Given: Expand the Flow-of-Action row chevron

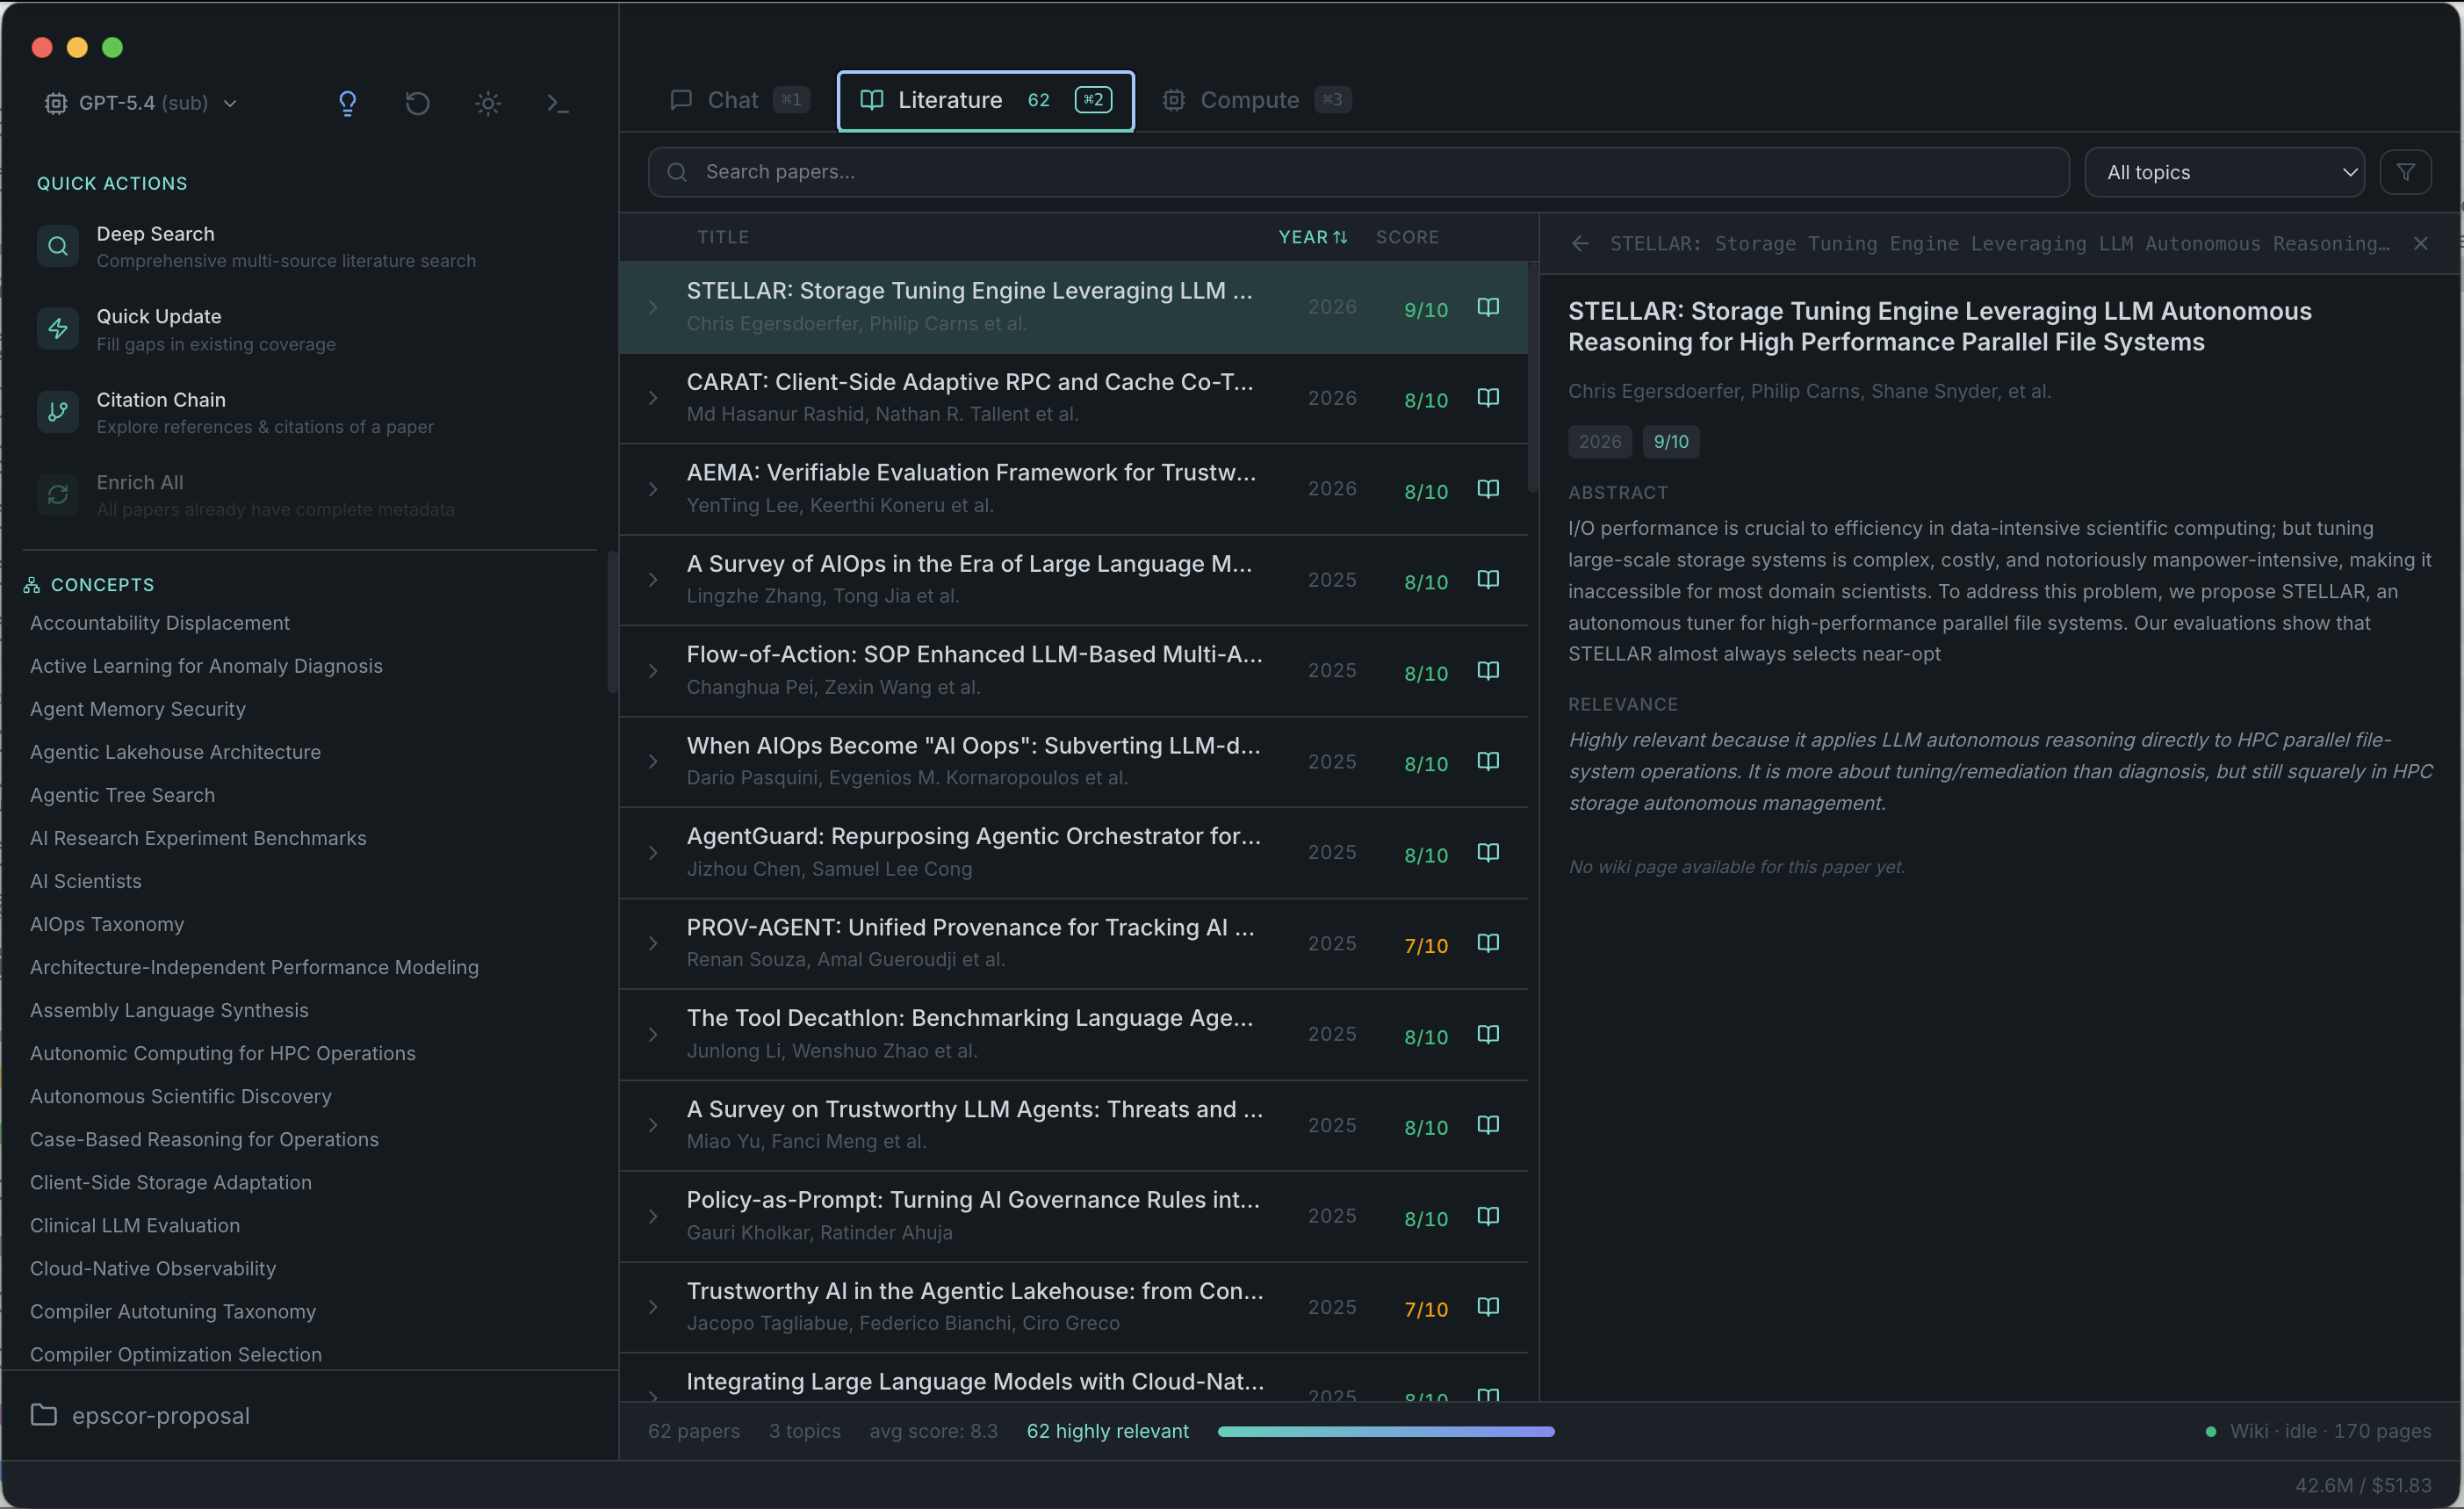Looking at the screenshot, I should coord(653,671).
